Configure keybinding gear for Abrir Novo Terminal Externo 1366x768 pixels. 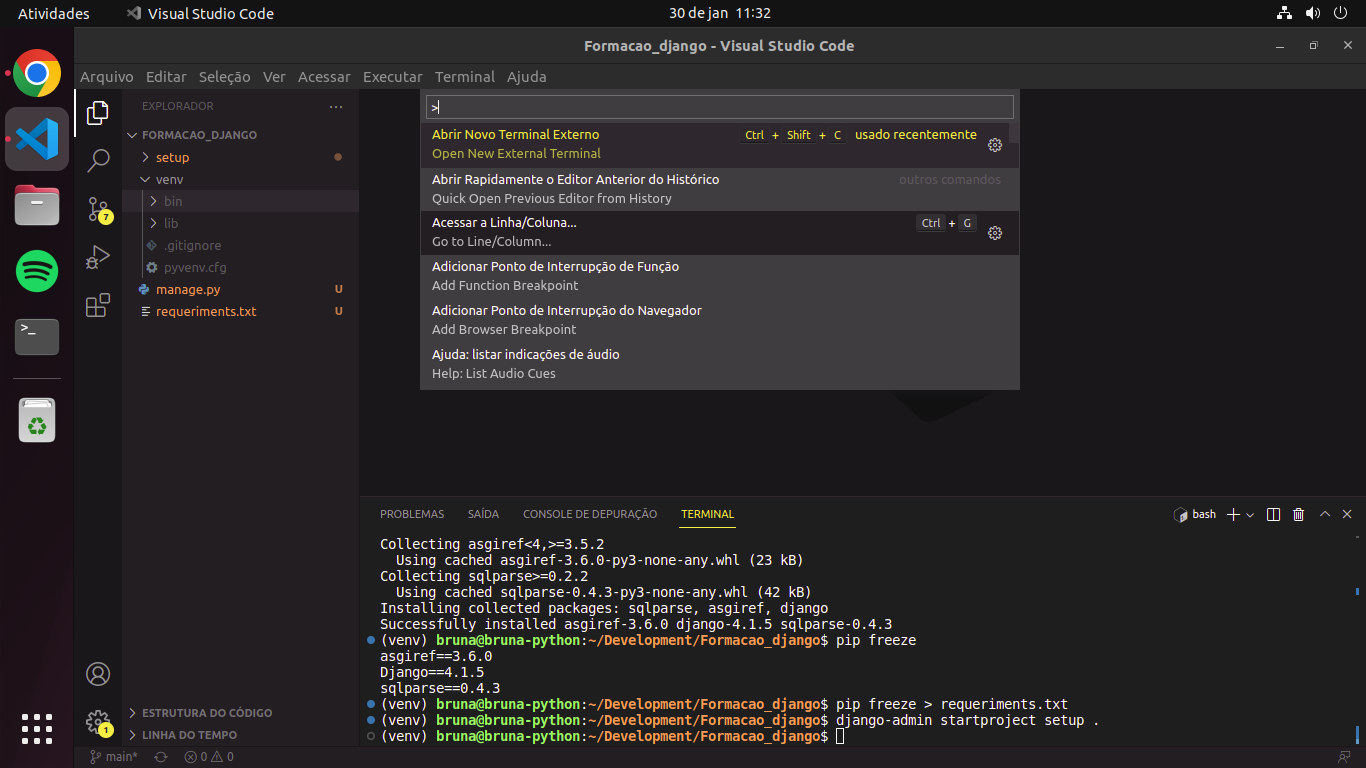click(x=995, y=145)
